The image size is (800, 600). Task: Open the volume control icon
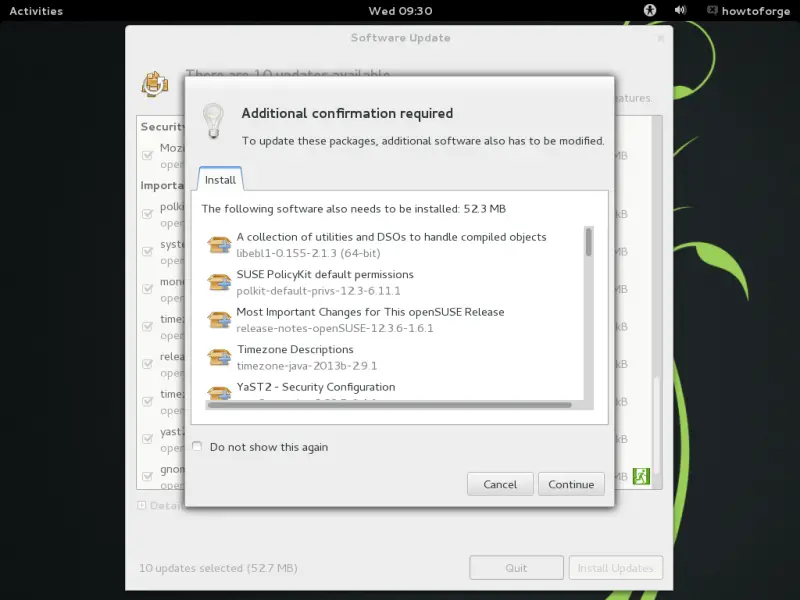[680, 10]
